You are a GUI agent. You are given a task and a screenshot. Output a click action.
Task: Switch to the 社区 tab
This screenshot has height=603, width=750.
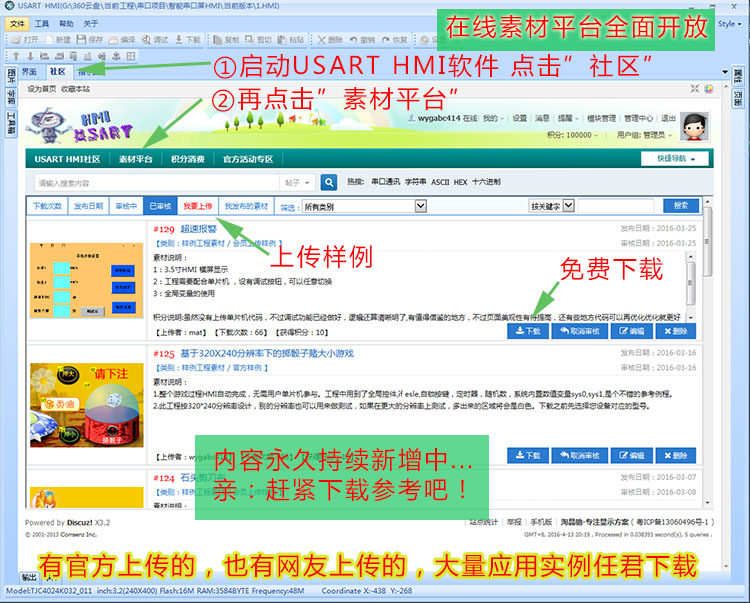click(x=57, y=72)
